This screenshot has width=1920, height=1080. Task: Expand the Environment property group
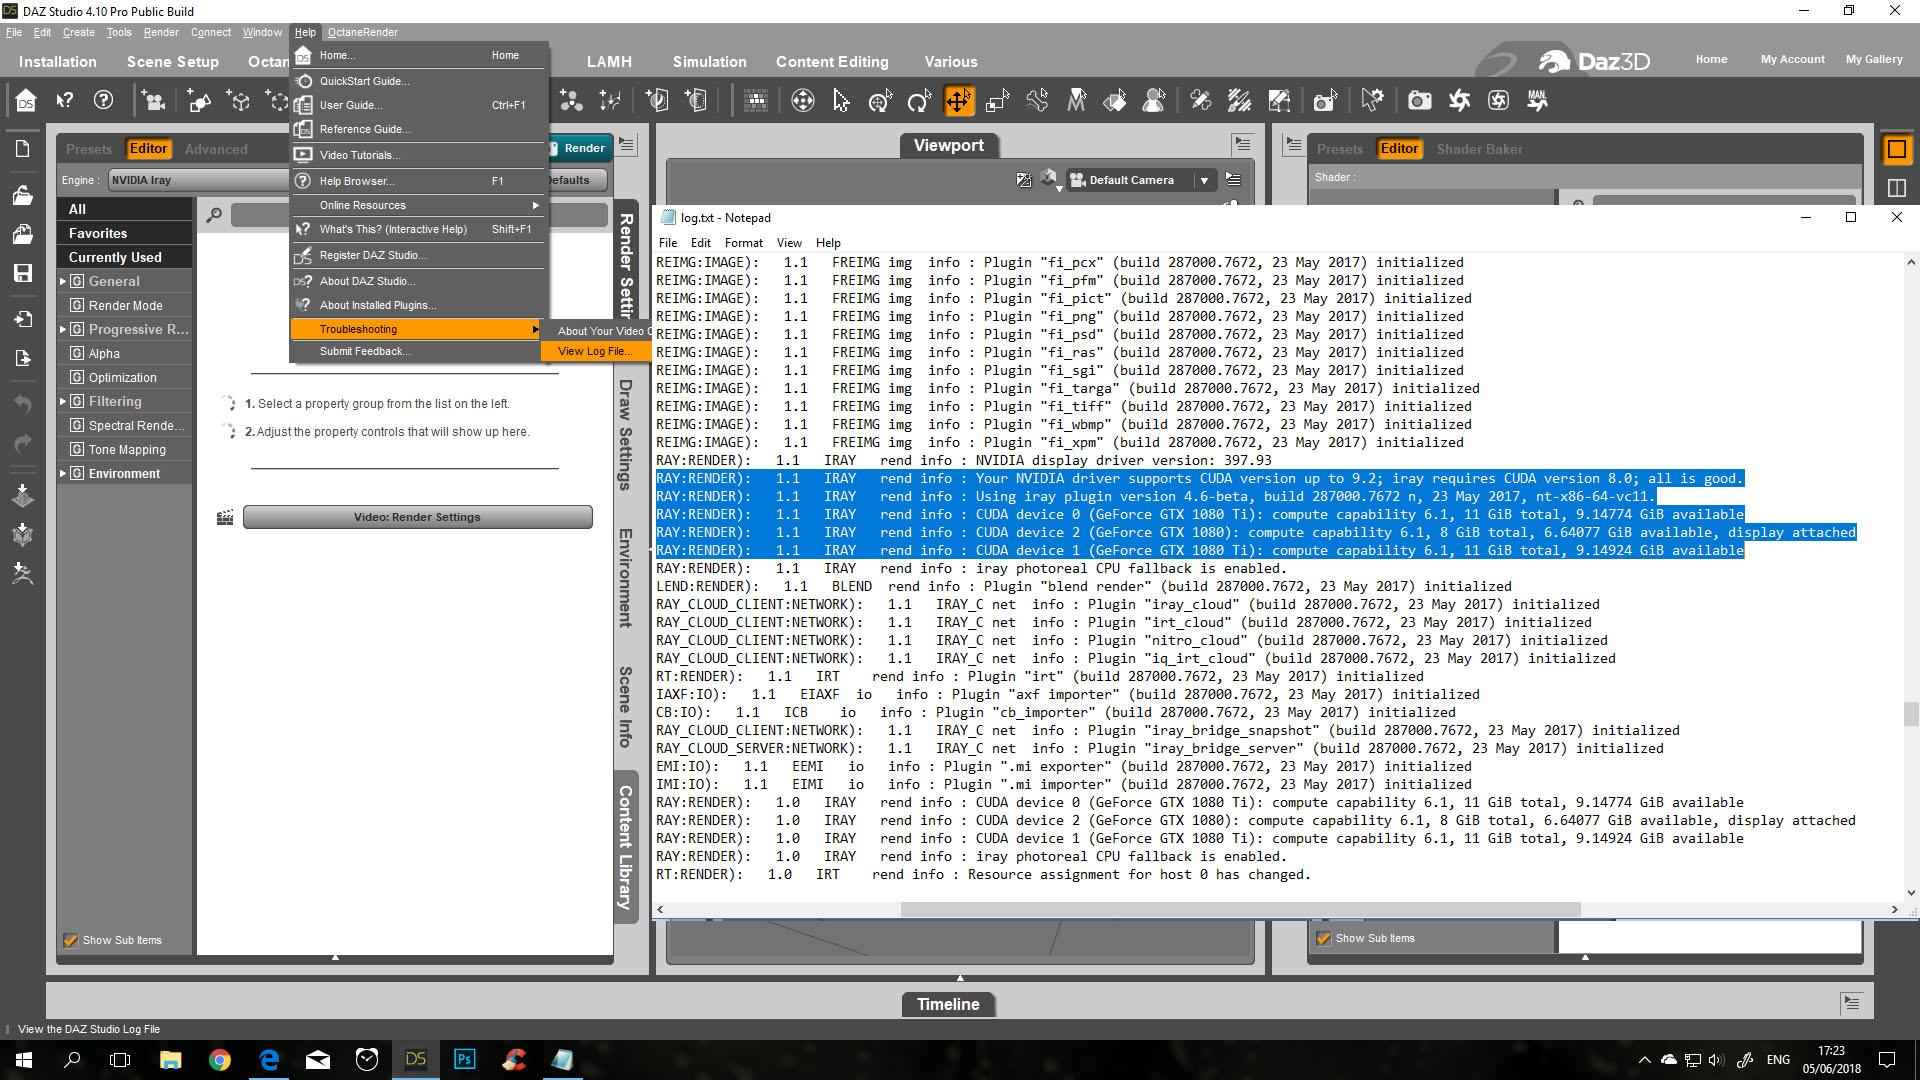(x=63, y=474)
